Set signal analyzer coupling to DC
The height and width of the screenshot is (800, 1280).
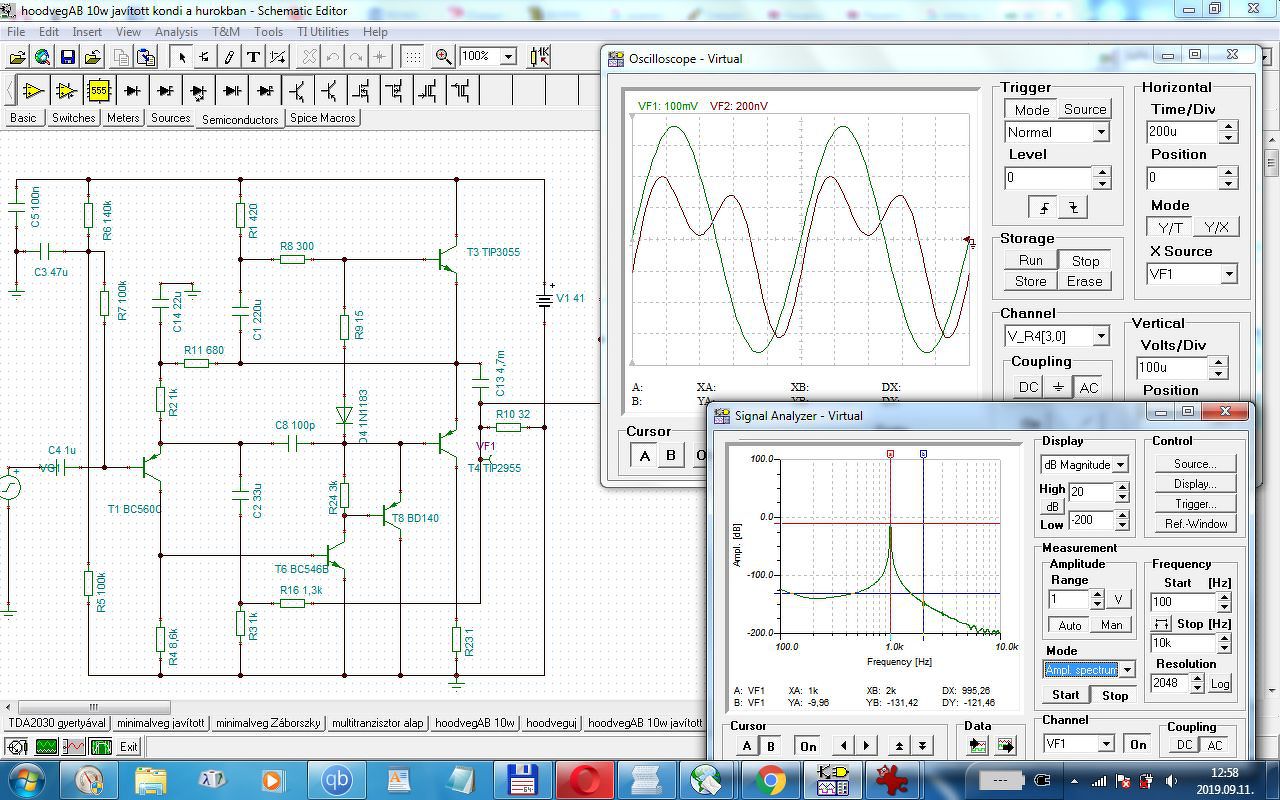point(1184,744)
